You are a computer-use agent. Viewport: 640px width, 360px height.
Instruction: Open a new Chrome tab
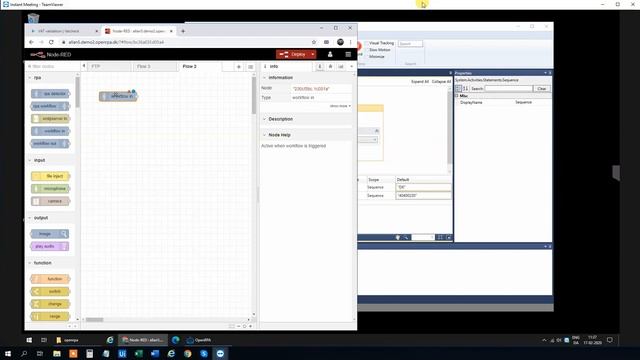point(183,31)
